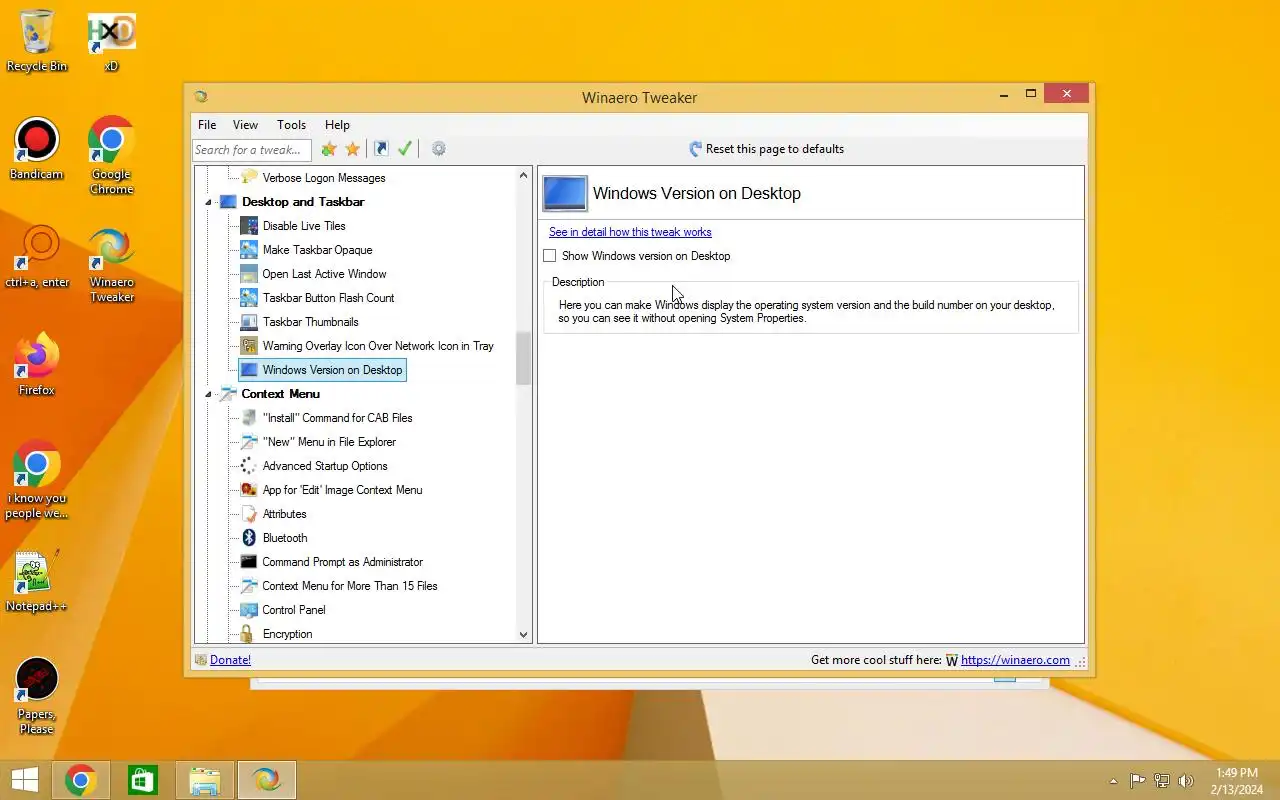Click the Taskbar Button Flash Count icon

[249, 298]
